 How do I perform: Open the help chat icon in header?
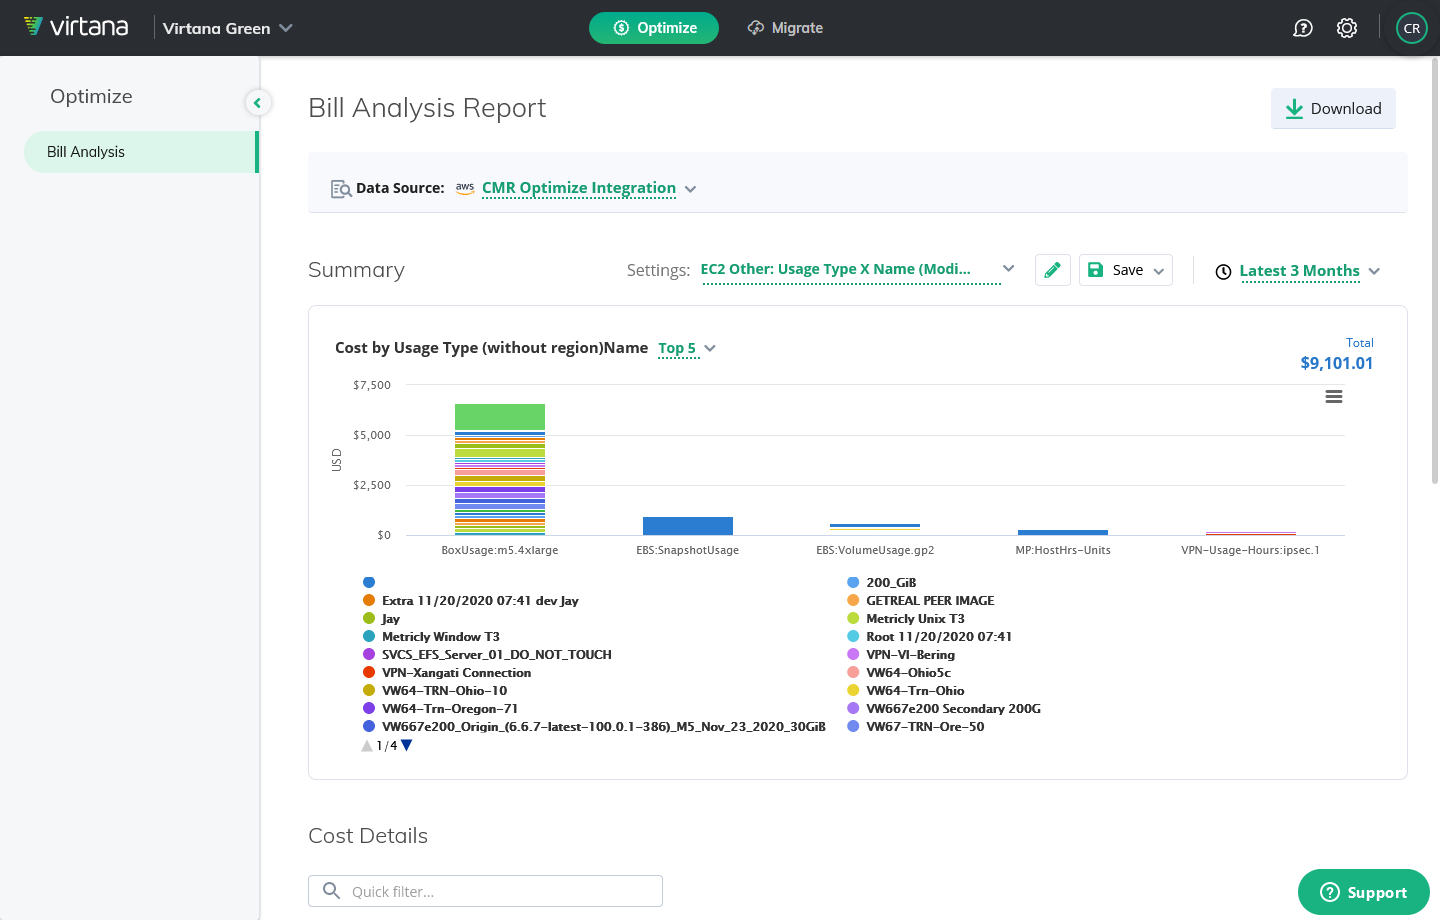pos(1302,28)
